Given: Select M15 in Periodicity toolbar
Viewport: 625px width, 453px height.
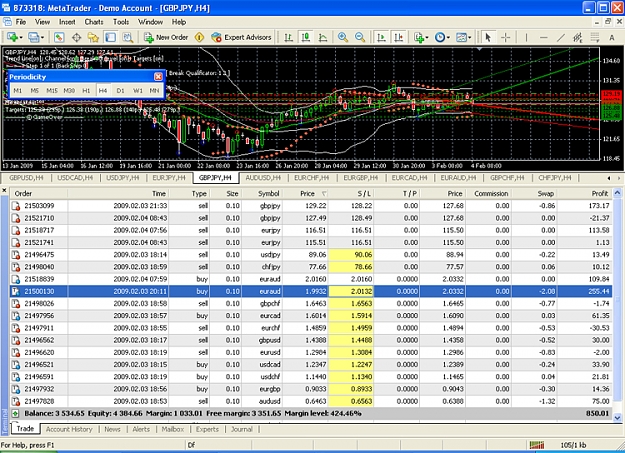Looking at the screenshot, I should [52, 91].
